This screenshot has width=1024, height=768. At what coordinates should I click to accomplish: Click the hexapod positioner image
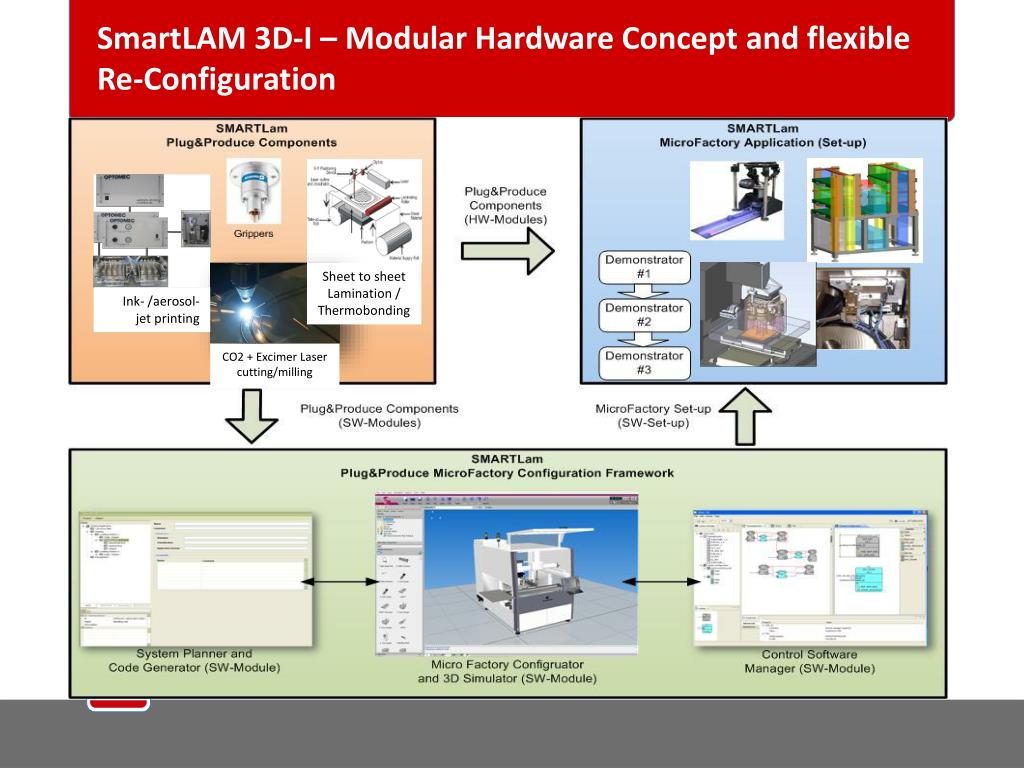click(x=737, y=201)
